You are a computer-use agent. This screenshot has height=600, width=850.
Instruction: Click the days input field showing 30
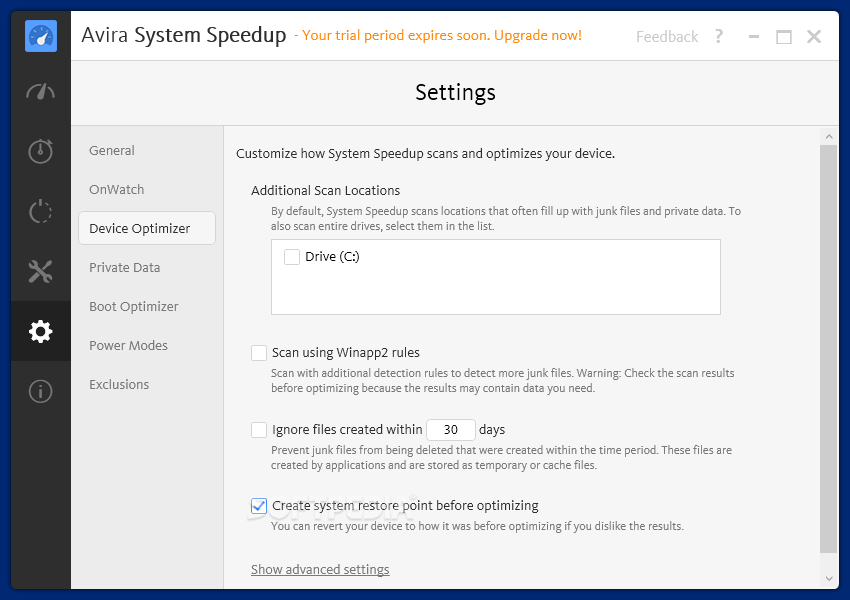(451, 430)
